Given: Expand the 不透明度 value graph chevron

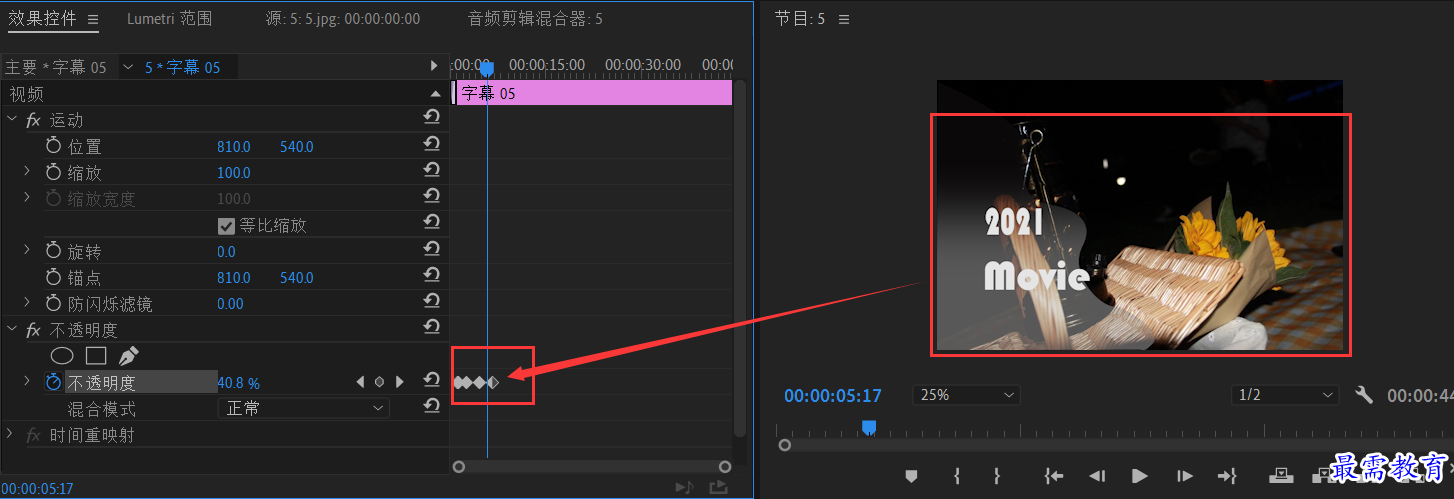Looking at the screenshot, I should click(x=27, y=381).
